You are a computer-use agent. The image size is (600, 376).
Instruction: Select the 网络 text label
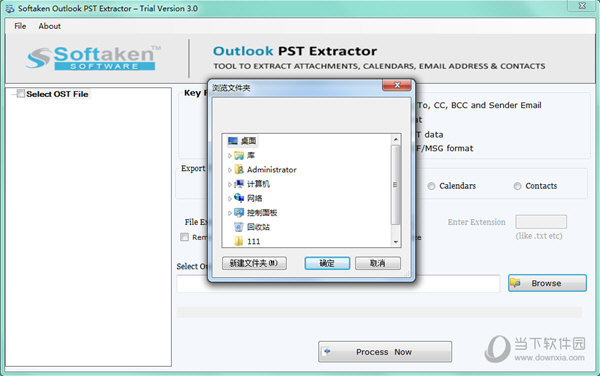(x=254, y=199)
